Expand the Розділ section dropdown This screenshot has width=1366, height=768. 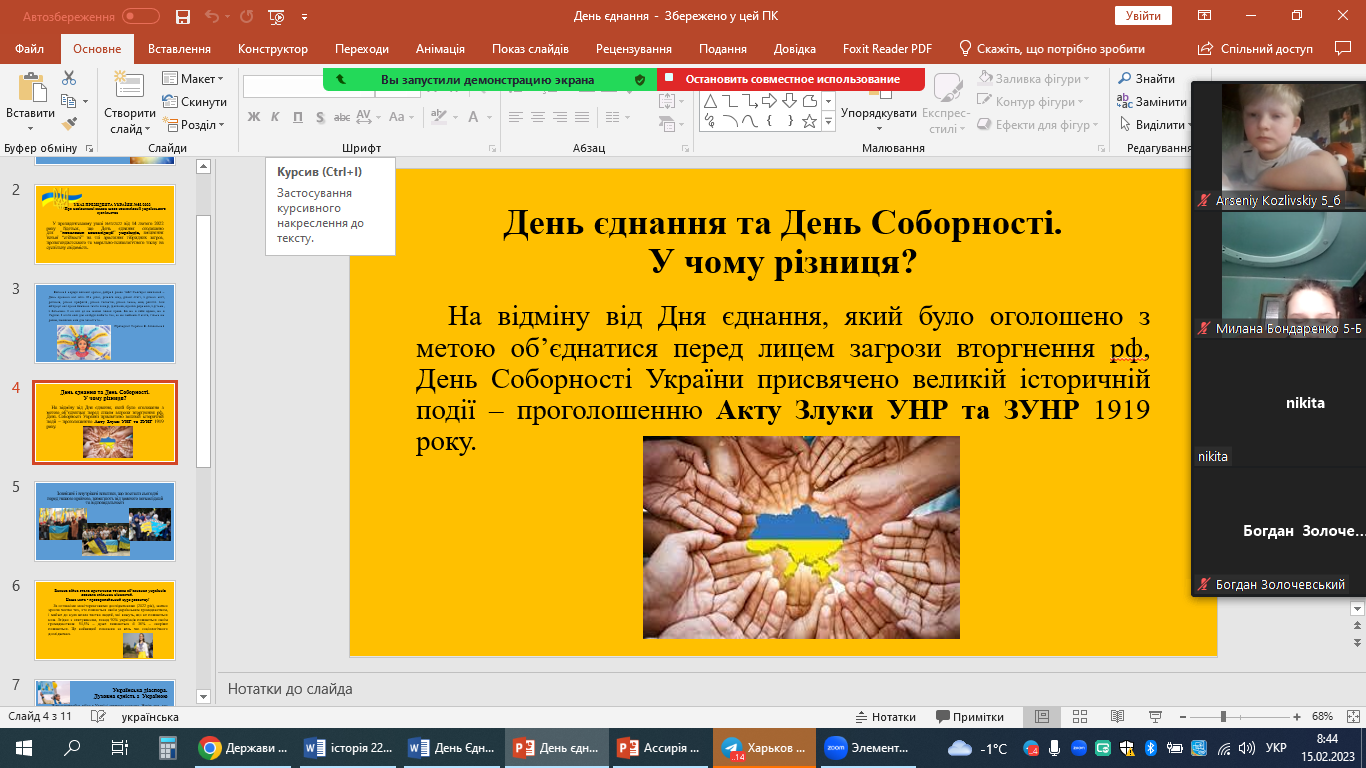coord(201,125)
